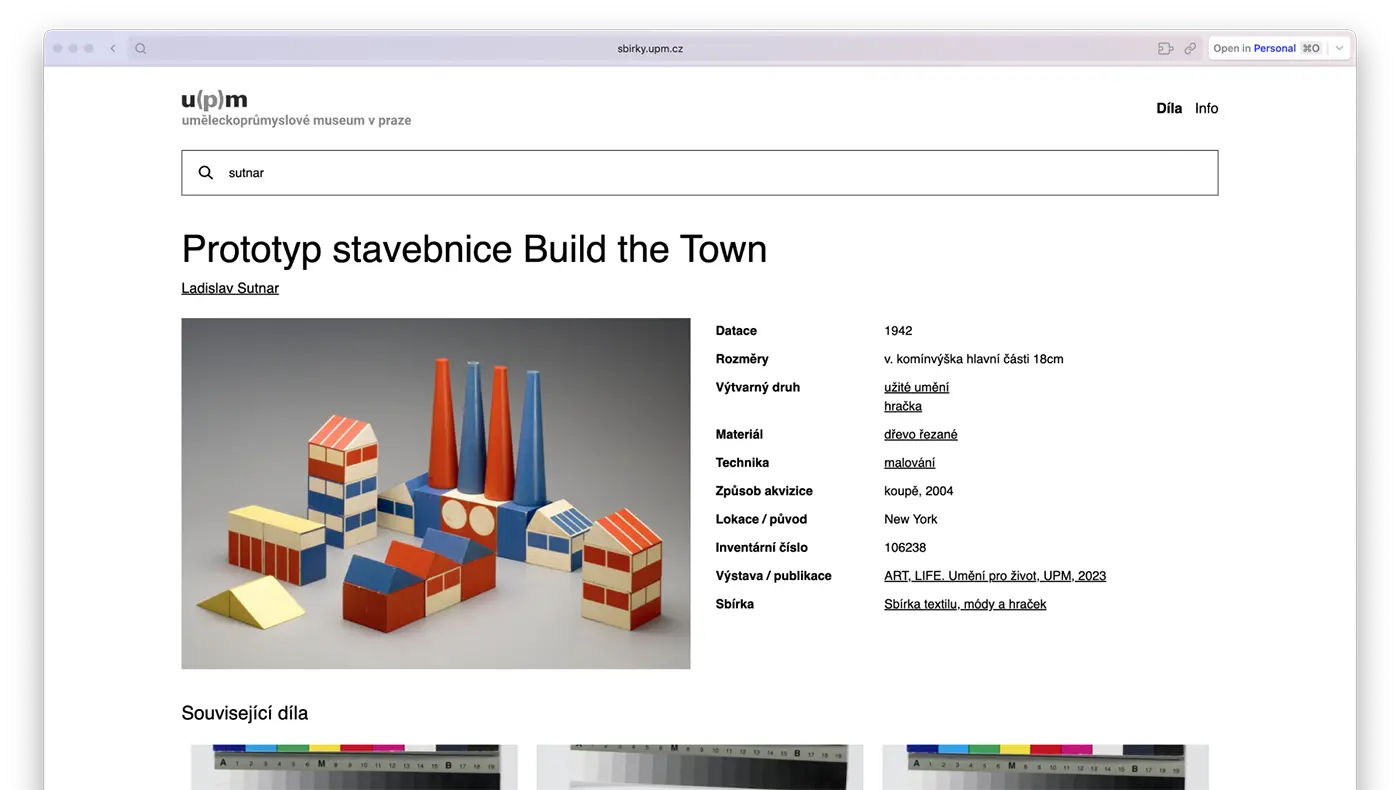The width and height of the screenshot is (1400, 790).
Task: Click the address bar search magnifier icon
Action: [141, 48]
